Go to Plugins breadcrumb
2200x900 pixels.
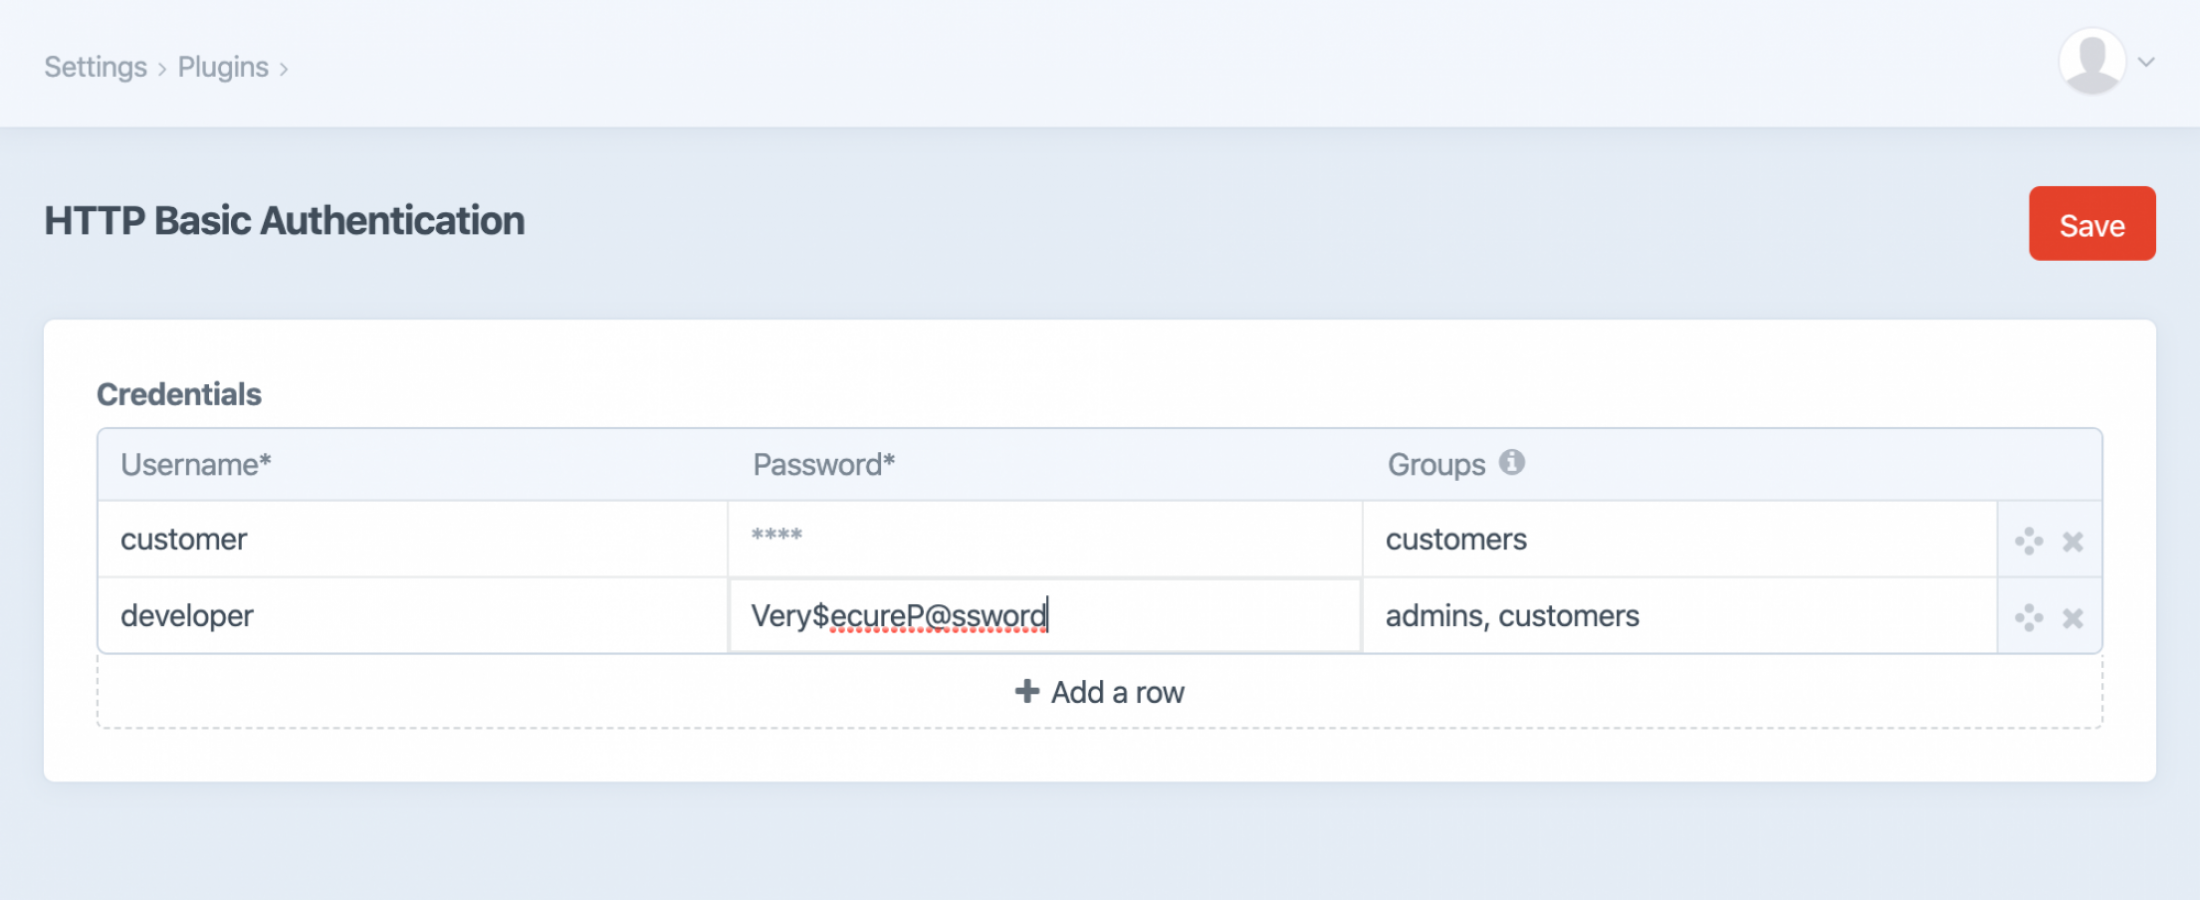coord(223,67)
